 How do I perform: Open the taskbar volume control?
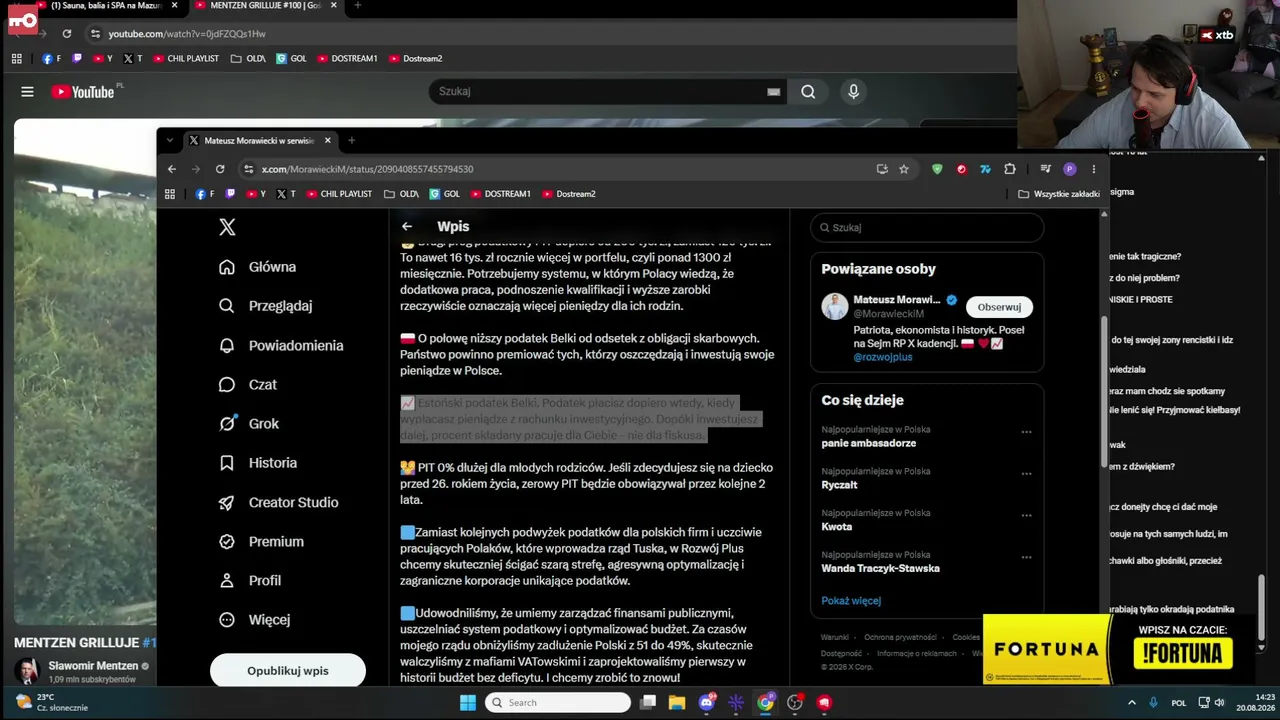1219,703
